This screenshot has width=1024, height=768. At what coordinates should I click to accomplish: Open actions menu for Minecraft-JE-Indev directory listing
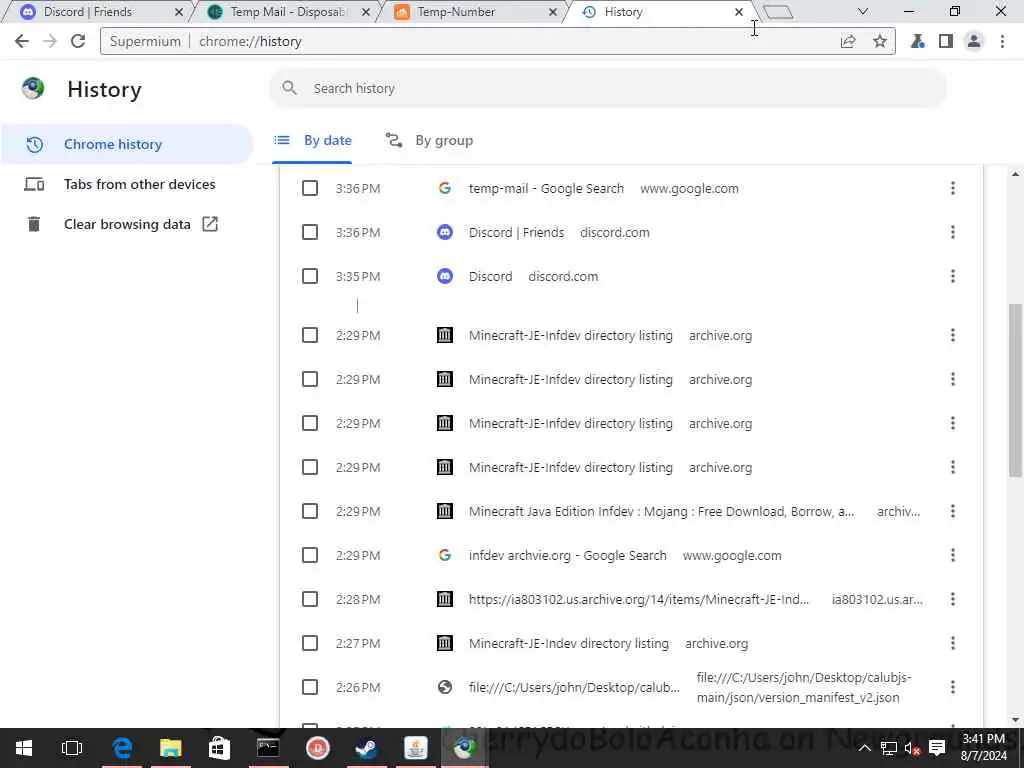953,643
